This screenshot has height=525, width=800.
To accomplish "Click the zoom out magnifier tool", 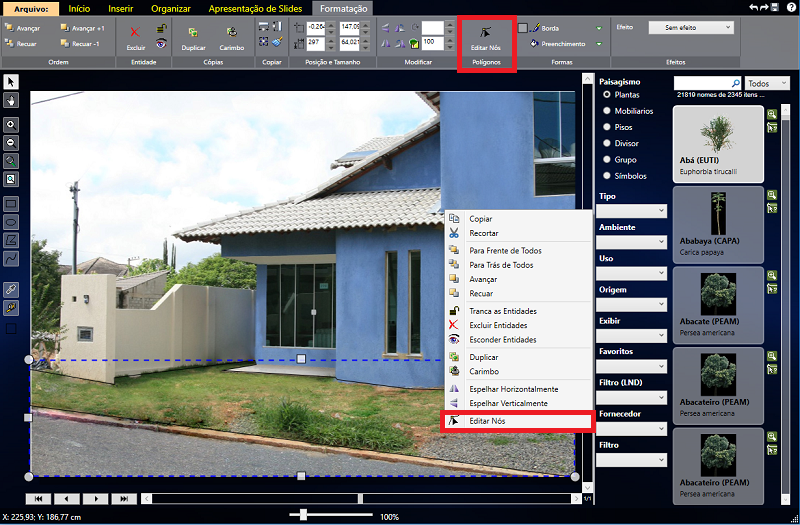I will 11,142.
